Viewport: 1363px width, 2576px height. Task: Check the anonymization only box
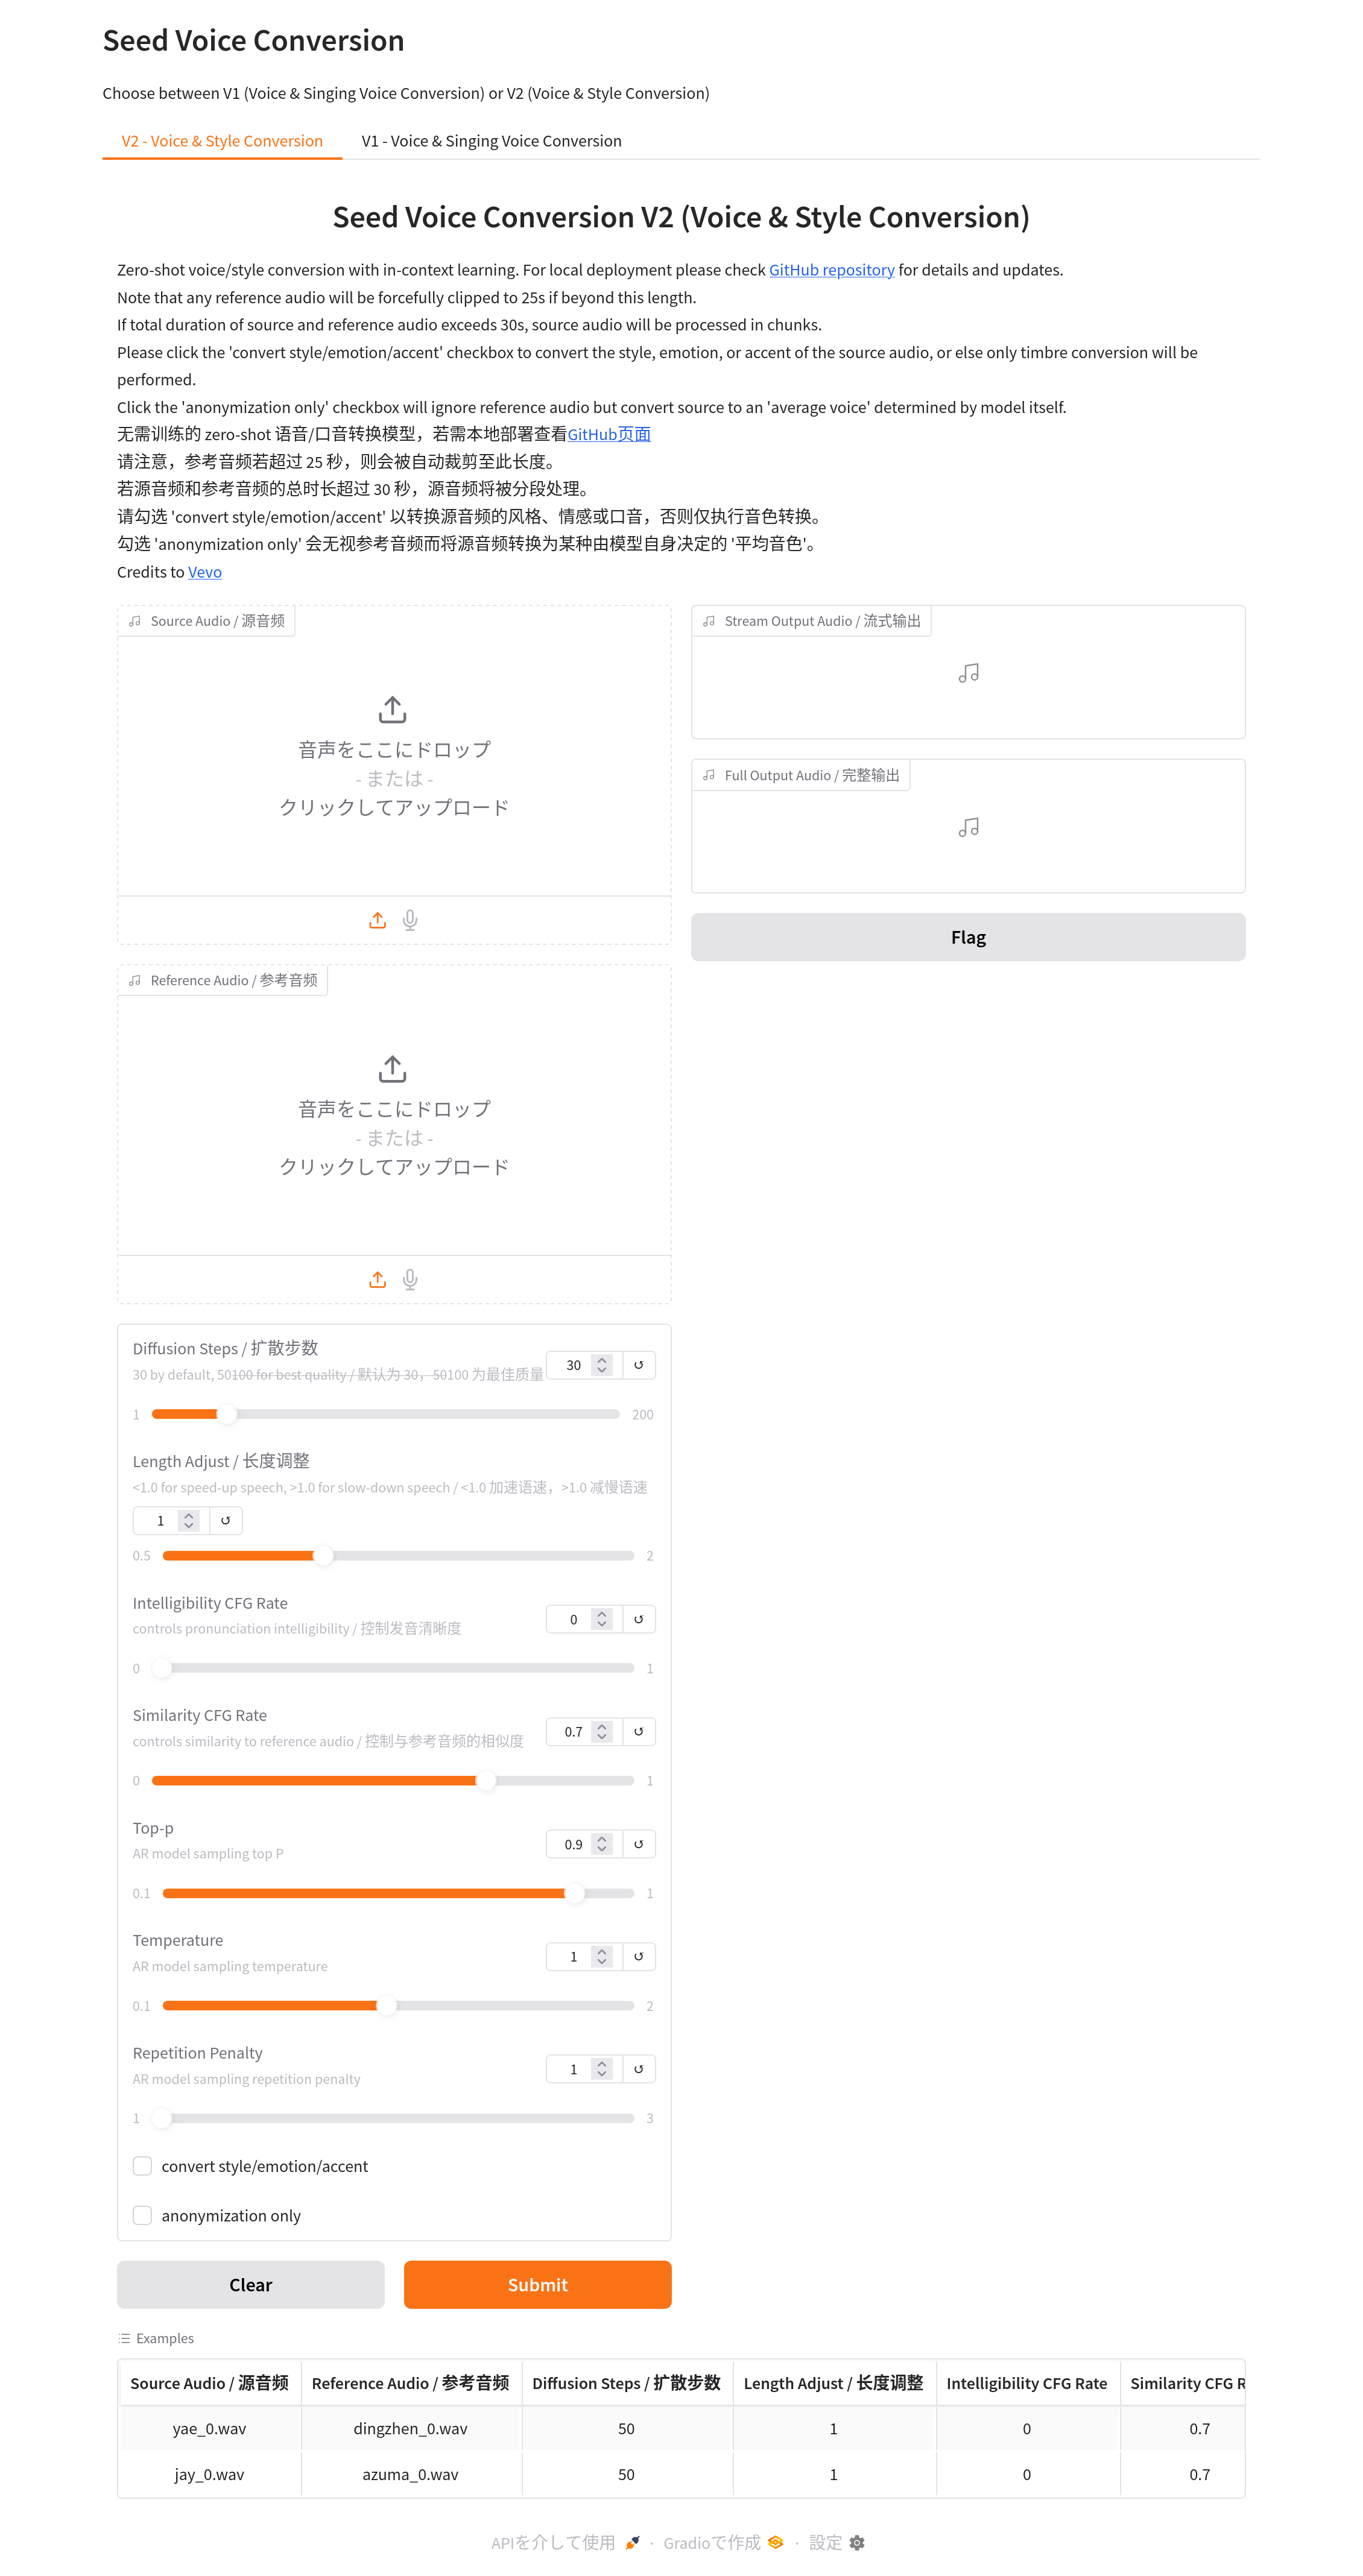(143, 2215)
